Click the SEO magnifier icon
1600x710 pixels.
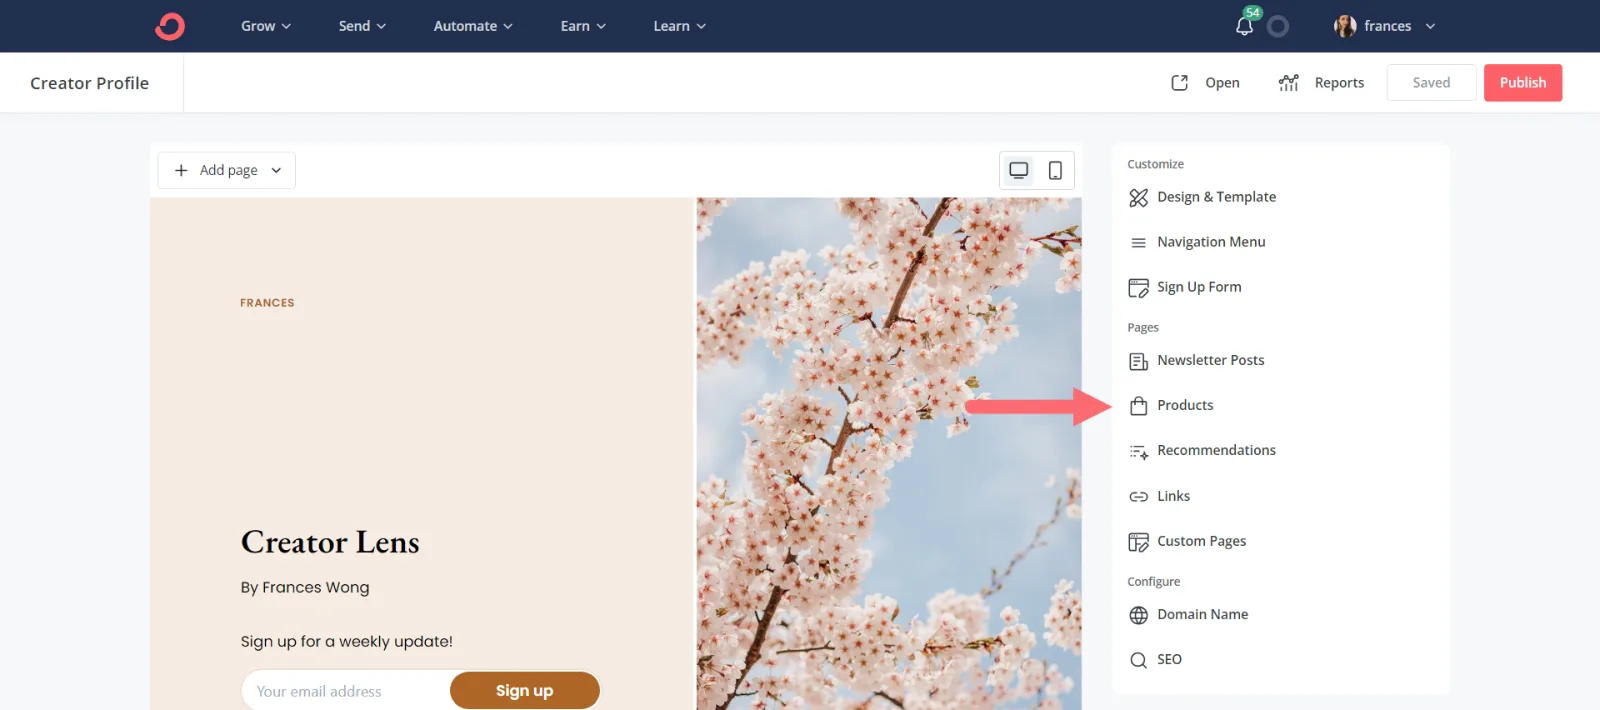(x=1138, y=660)
